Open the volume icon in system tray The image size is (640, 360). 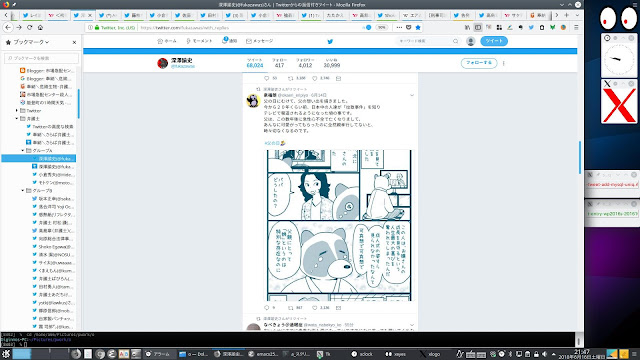(x=544, y=354)
